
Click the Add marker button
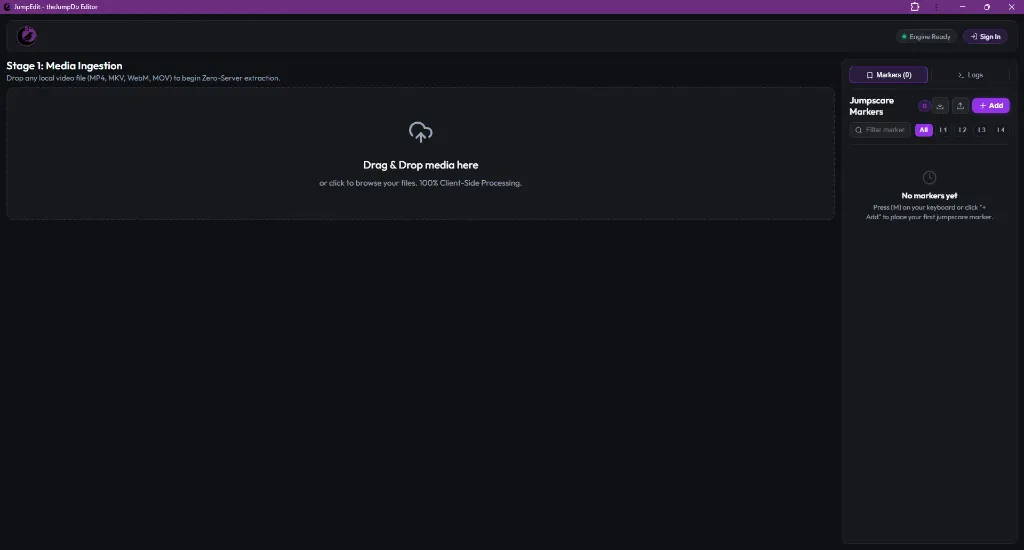click(991, 106)
